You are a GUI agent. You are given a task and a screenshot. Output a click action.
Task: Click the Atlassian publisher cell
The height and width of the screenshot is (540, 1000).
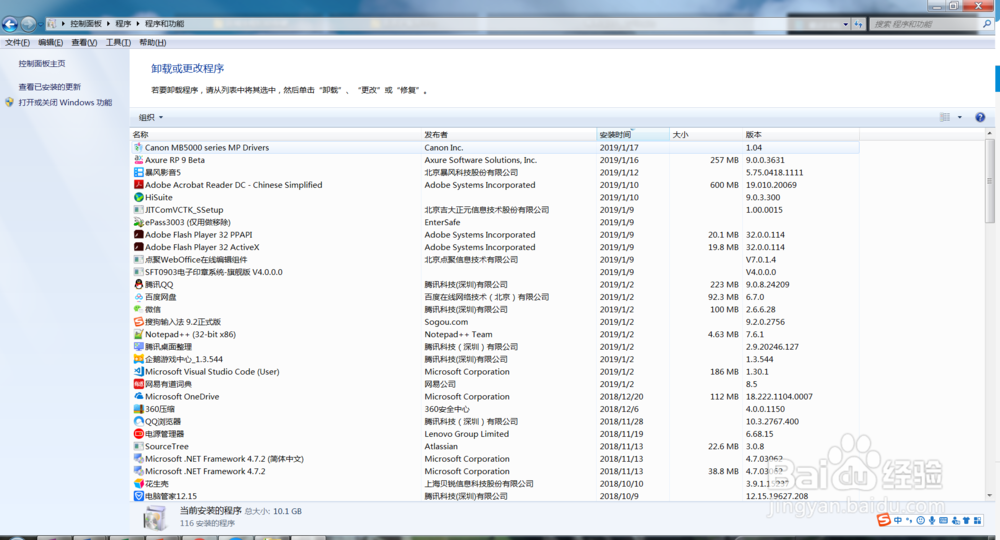(441, 446)
